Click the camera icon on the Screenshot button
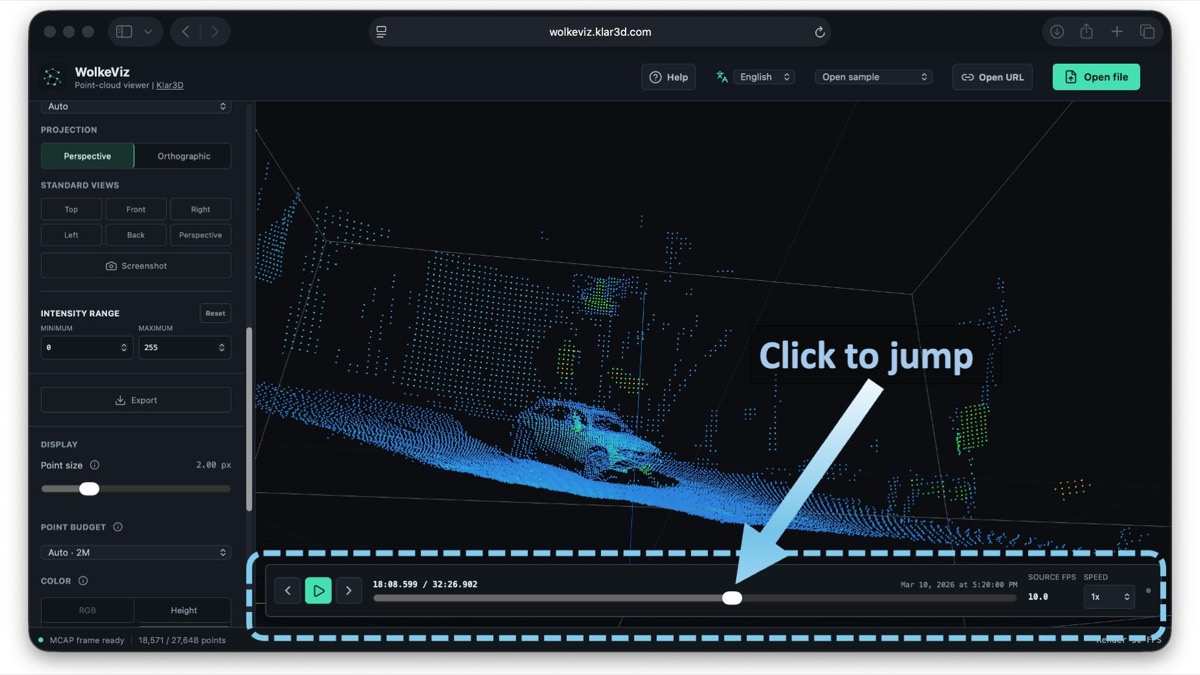Screen dimensions: 1200x675 click(111, 266)
